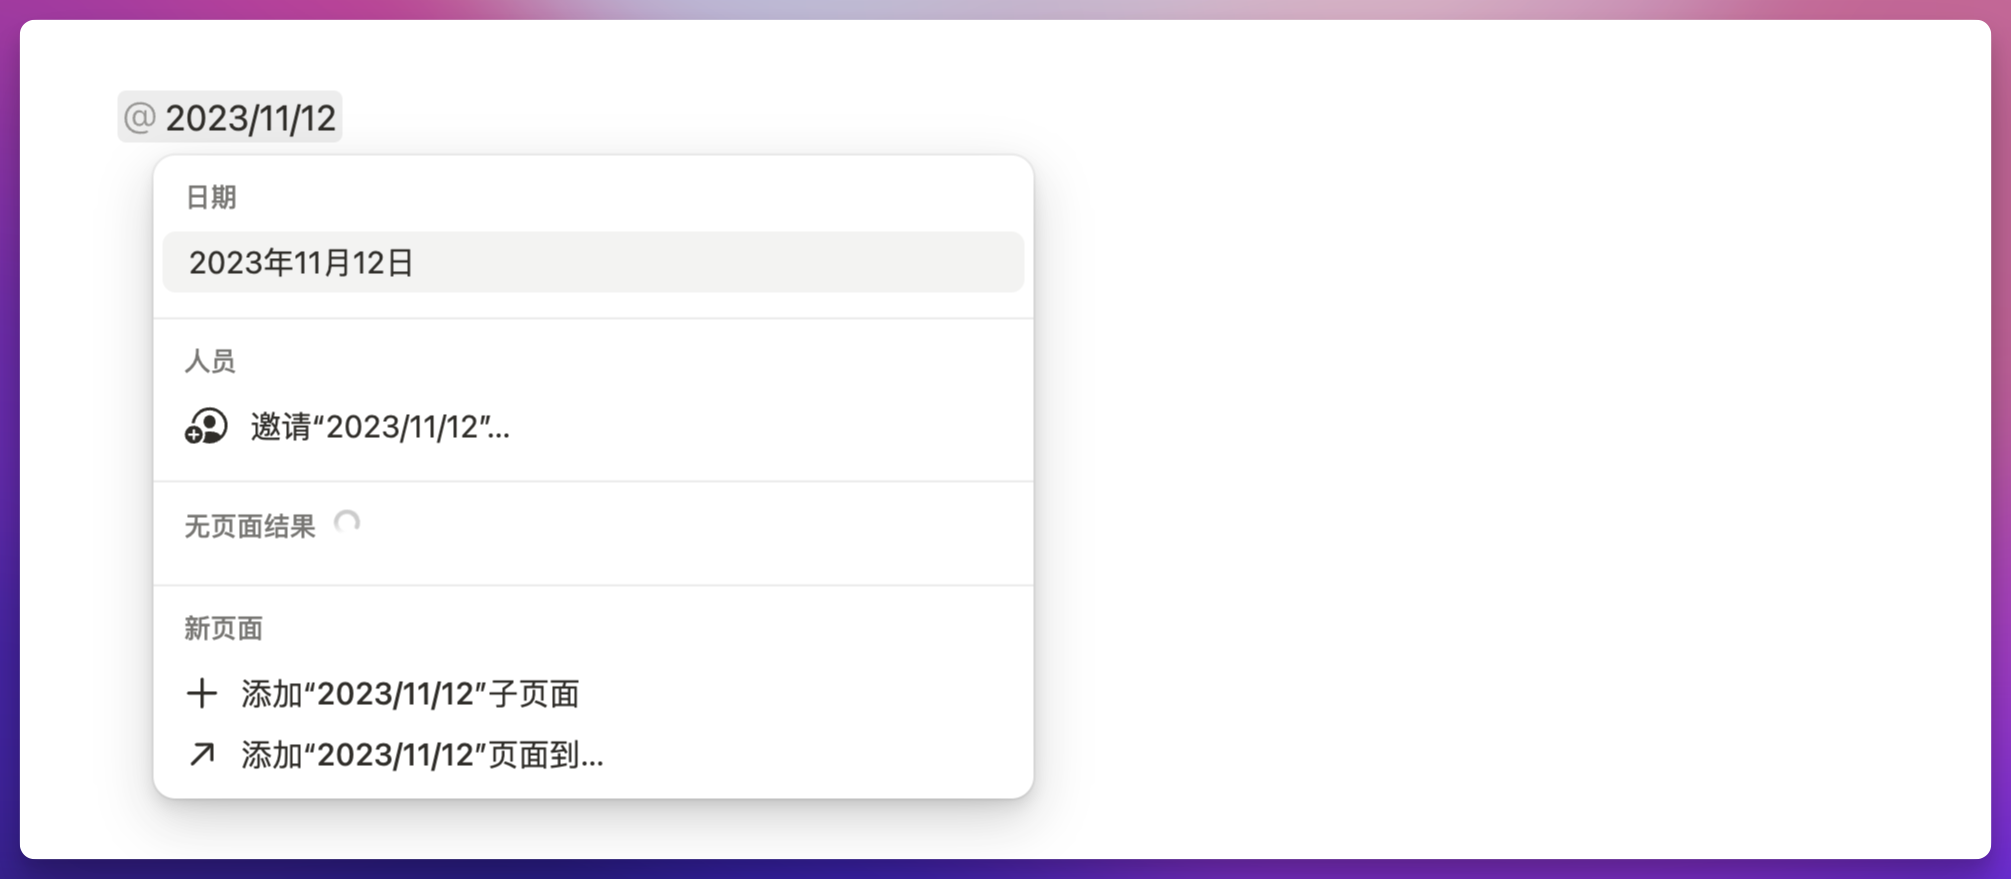The width and height of the screenshot is (2011, 879).
Task: Click the loading spinner near 无页面结果
Action: pos(347,523)
